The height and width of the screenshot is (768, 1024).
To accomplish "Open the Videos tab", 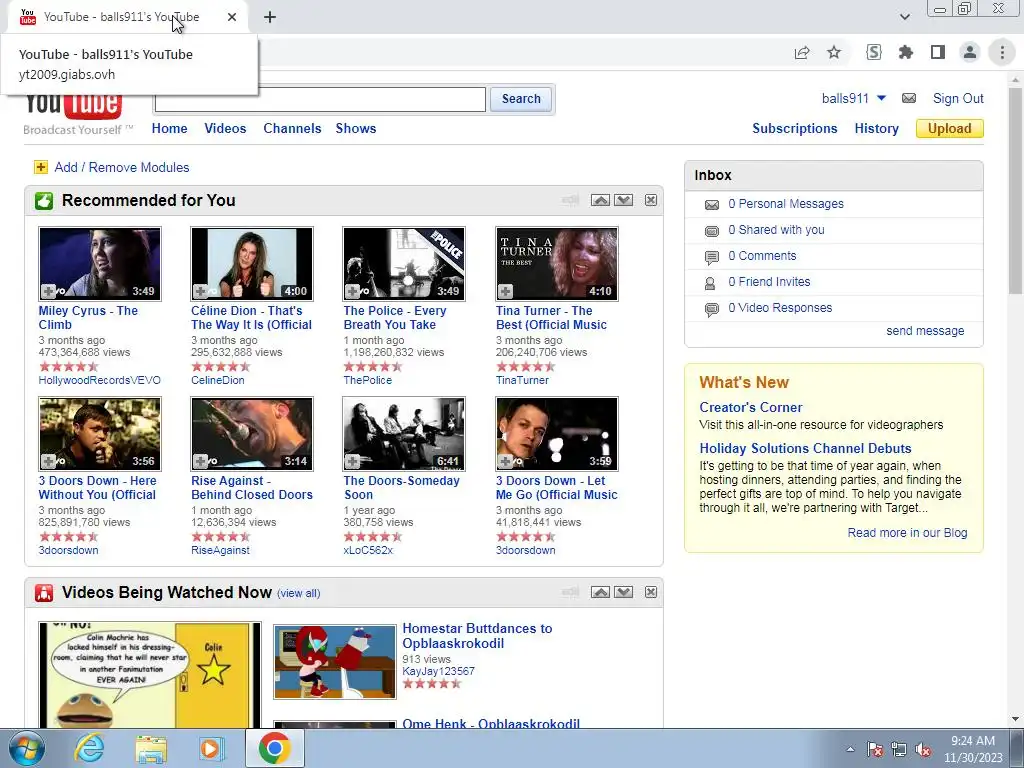I will tap(225, 129).
